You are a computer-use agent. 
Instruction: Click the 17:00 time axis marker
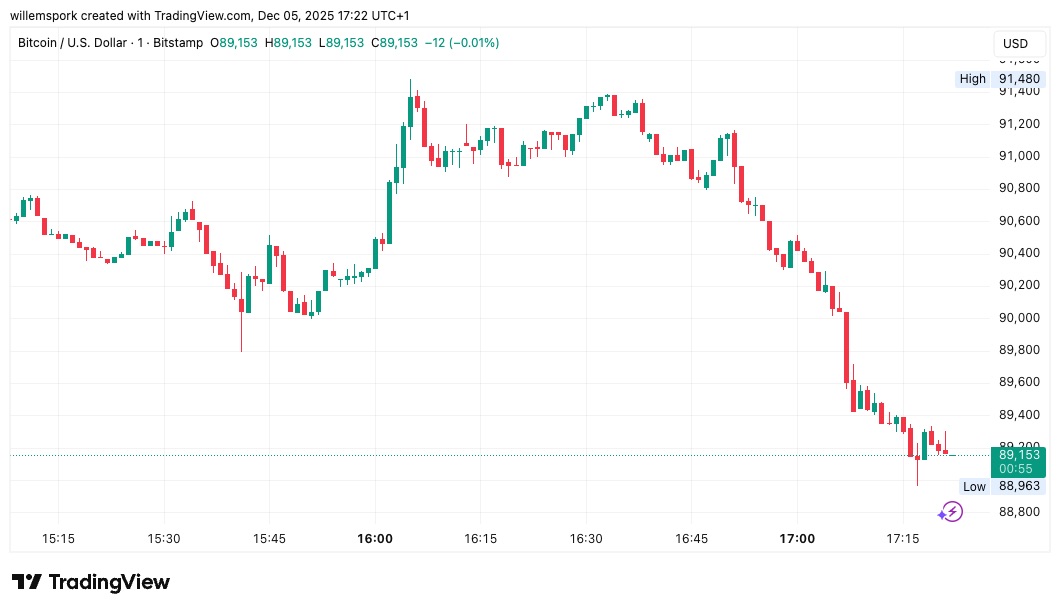(x=797, y=538)
